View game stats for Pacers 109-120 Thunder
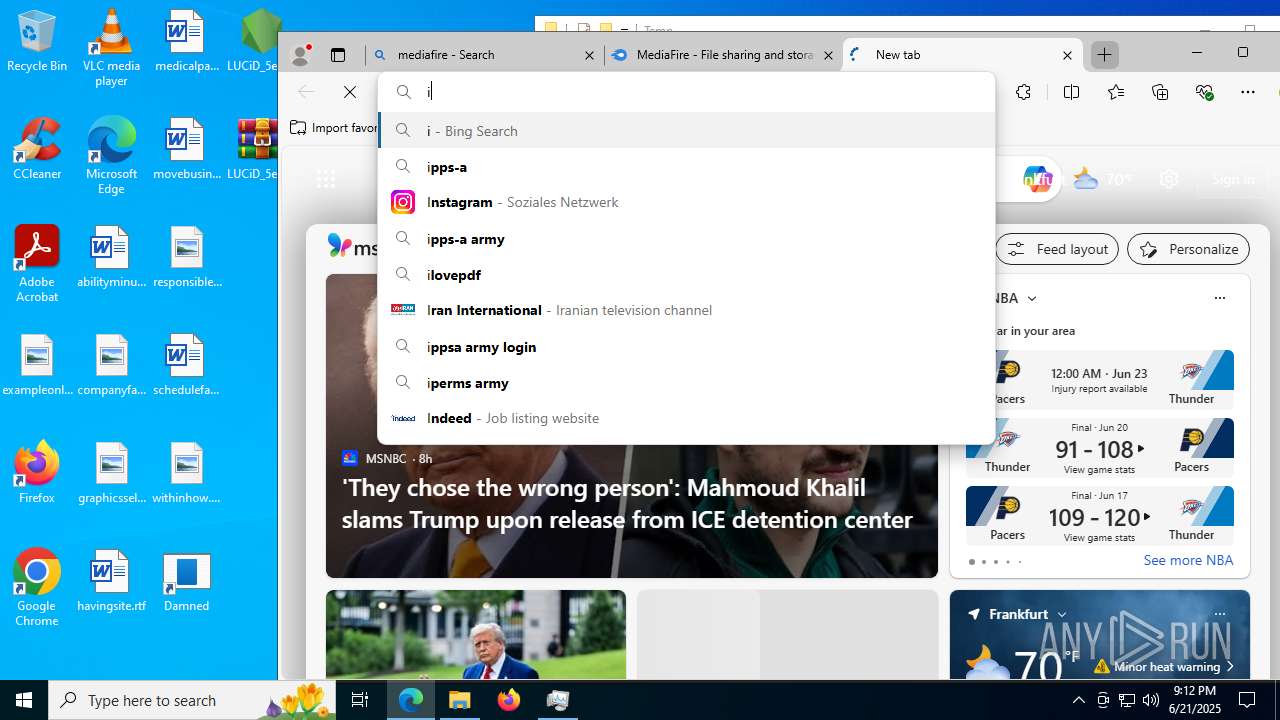Image resolution: width=1280 pixels, height=720 pixels. tap(1099, 537)
